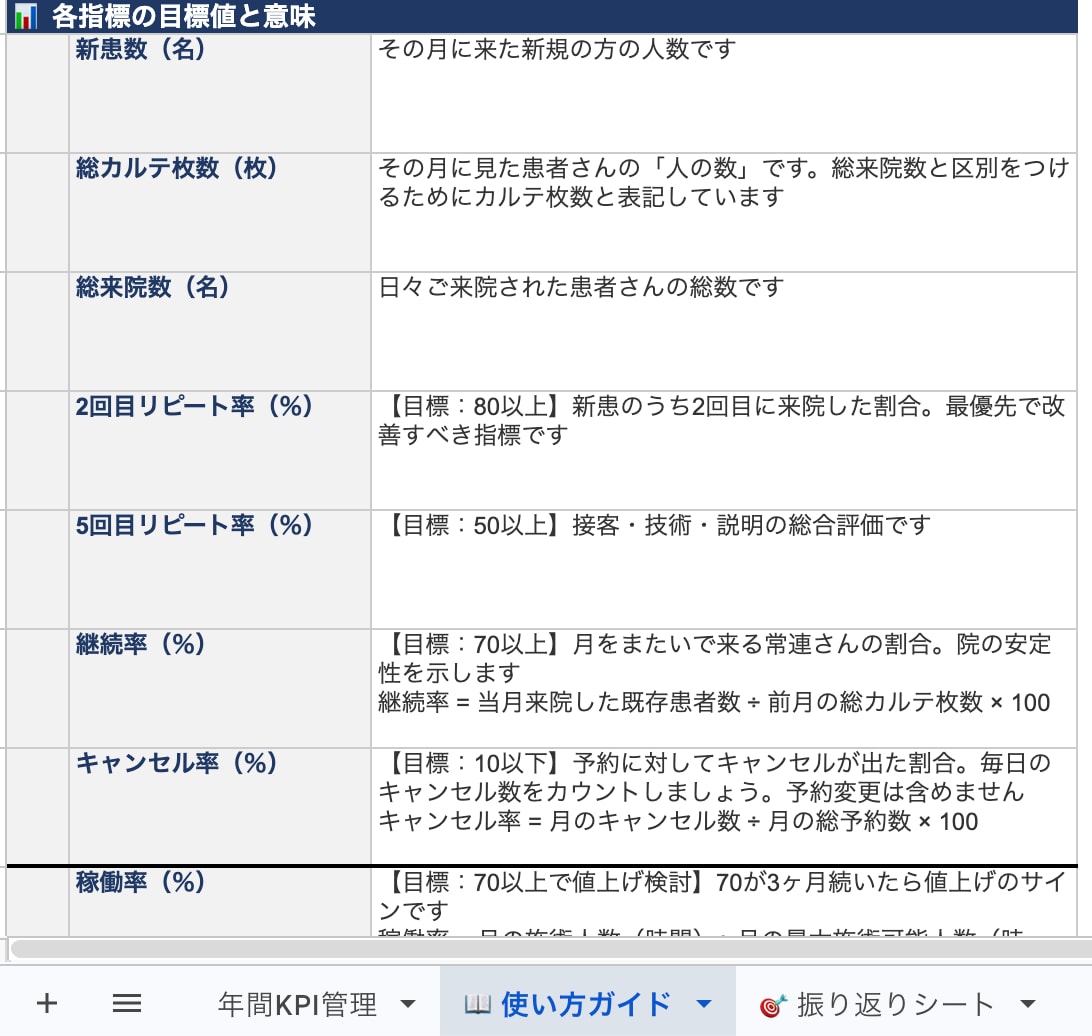Click description with 目標：50以上
This screenshot has height=1036, width=1092.
[724, 570]
